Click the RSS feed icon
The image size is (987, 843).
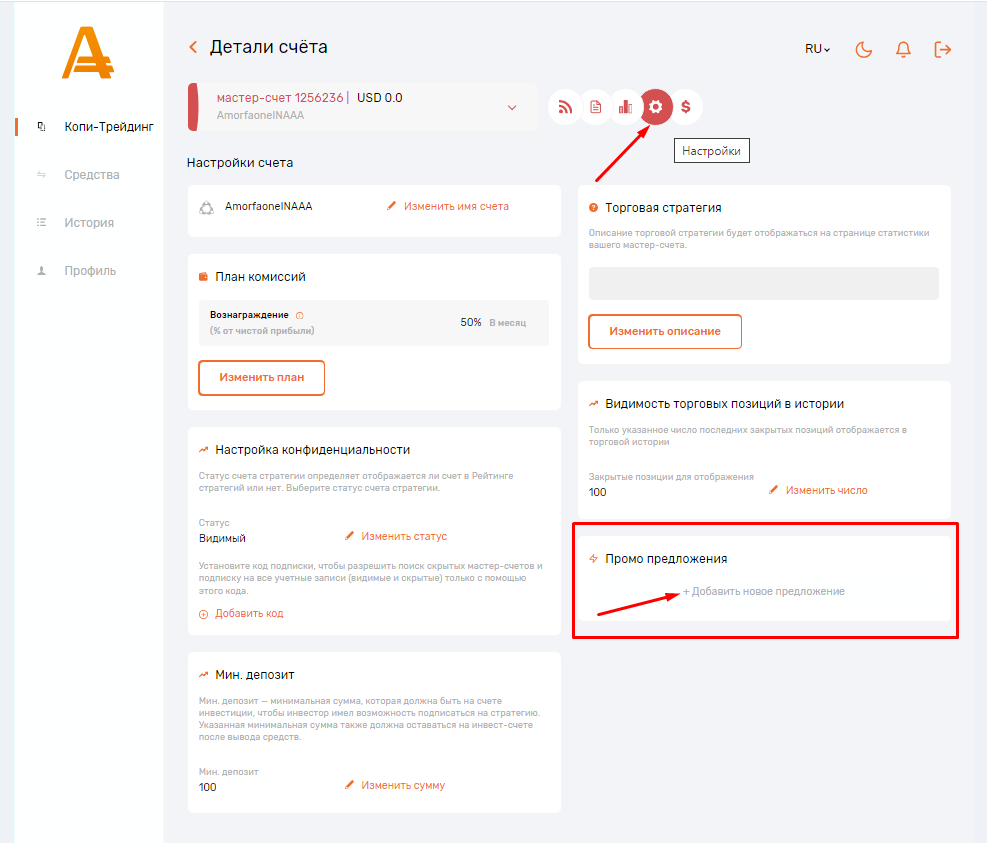click(565, 107)
